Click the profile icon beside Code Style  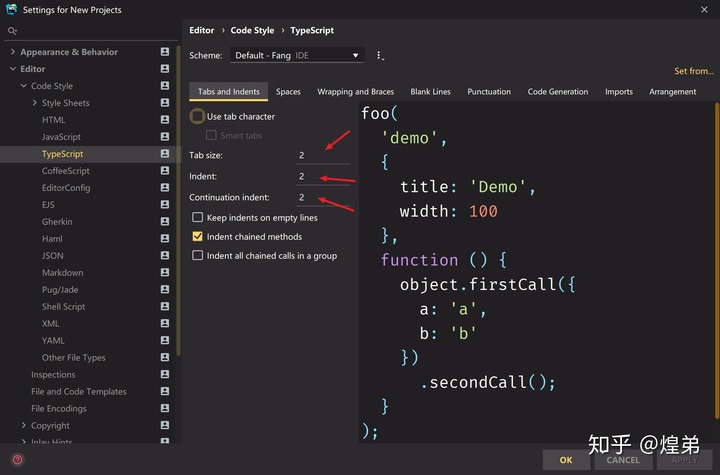(165, 85)
